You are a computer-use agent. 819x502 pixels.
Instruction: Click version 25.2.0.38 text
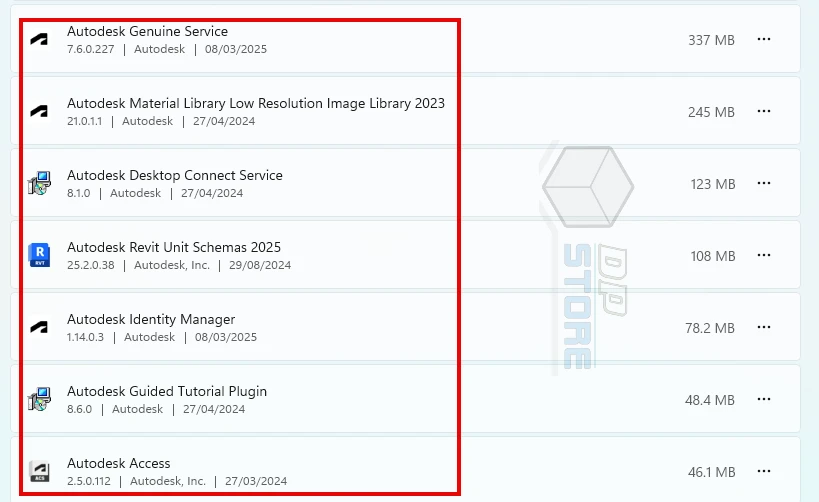tap(90, 265)
